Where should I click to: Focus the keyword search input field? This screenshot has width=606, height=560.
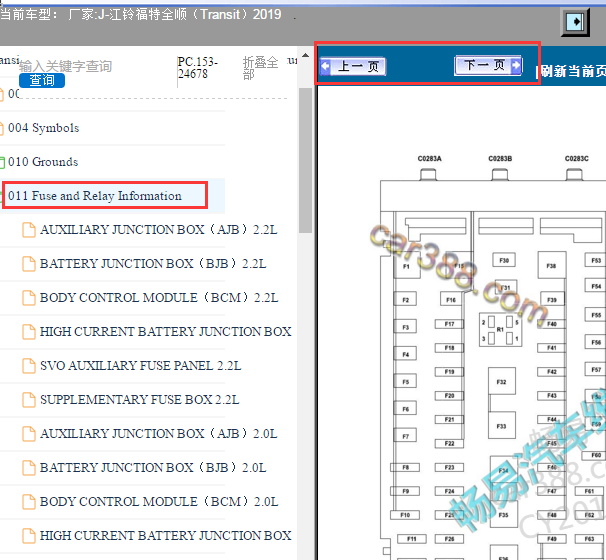click(66, 66)
